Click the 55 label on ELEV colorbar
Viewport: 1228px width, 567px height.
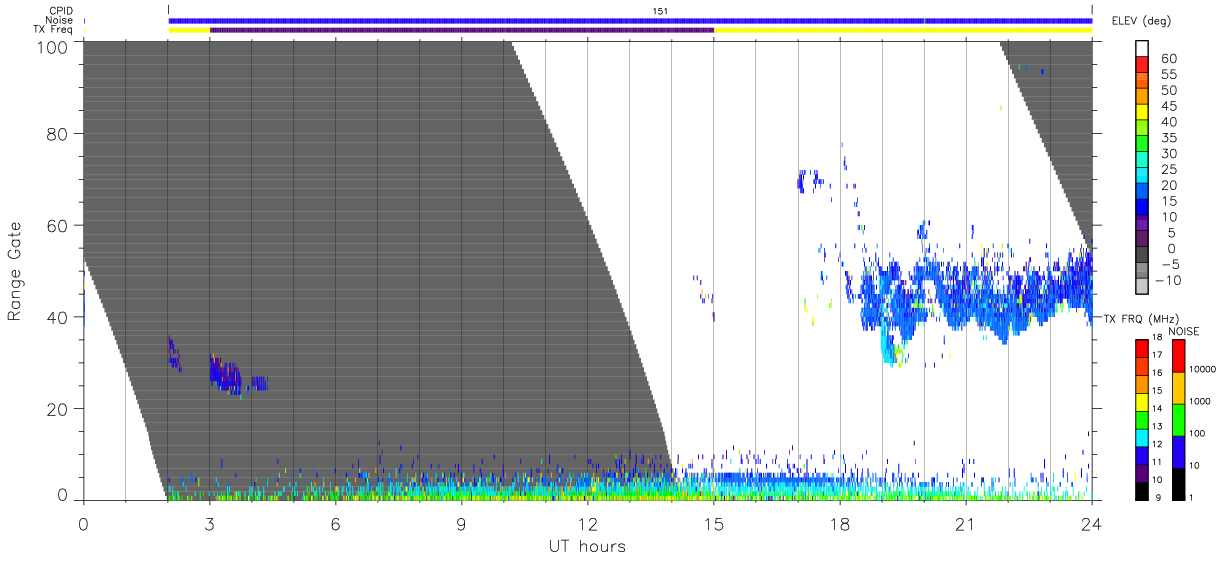1168,74
